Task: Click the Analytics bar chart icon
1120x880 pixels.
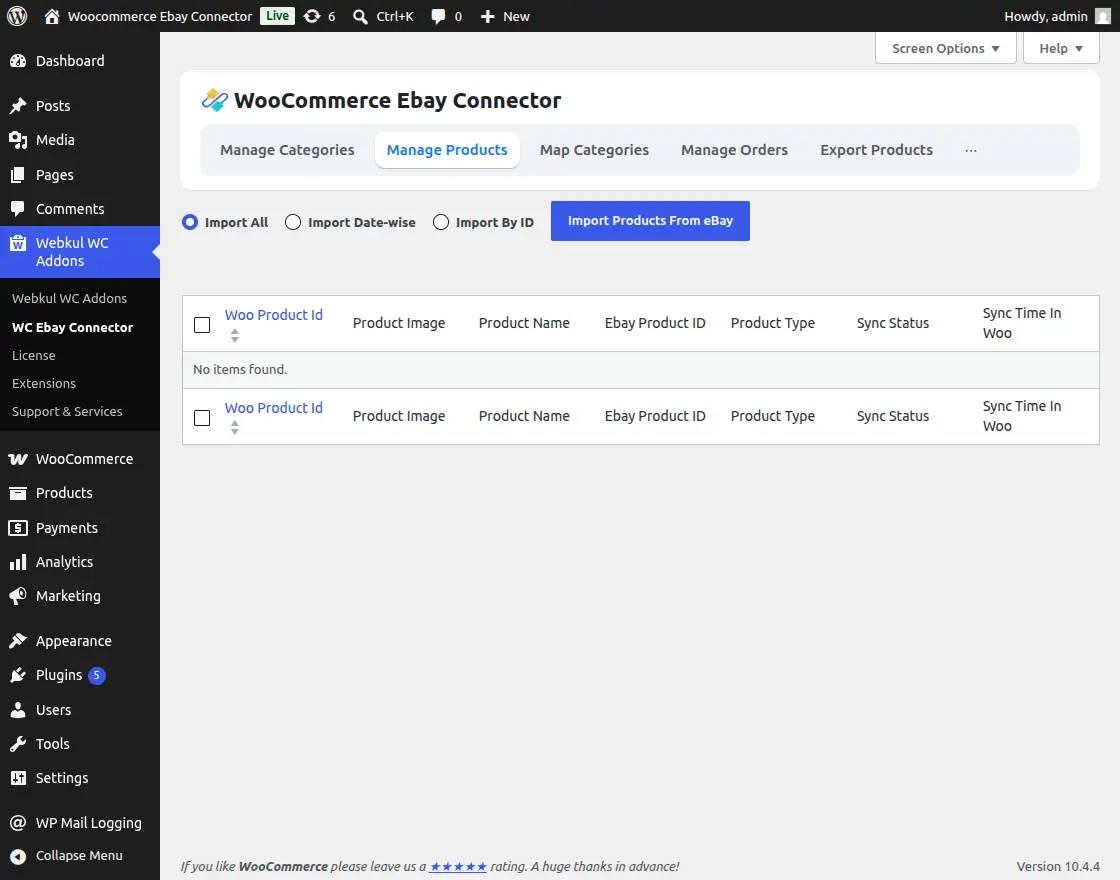Action: [x=18, y=562]
